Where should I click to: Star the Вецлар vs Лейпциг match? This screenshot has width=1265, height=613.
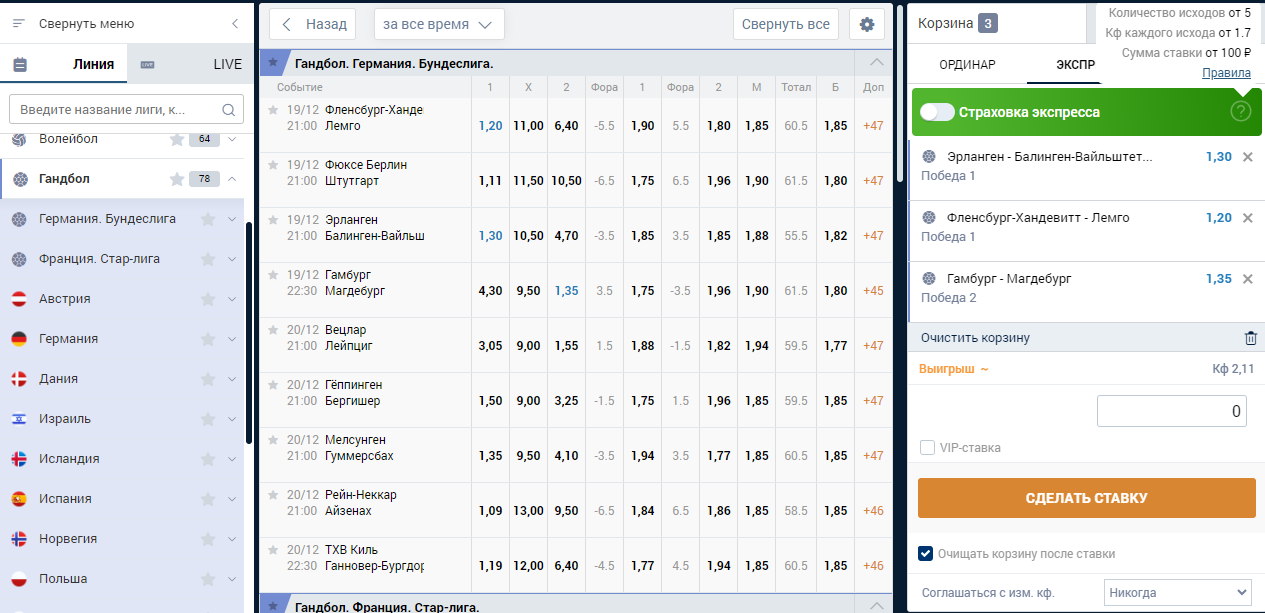click(x=273, y=330)
